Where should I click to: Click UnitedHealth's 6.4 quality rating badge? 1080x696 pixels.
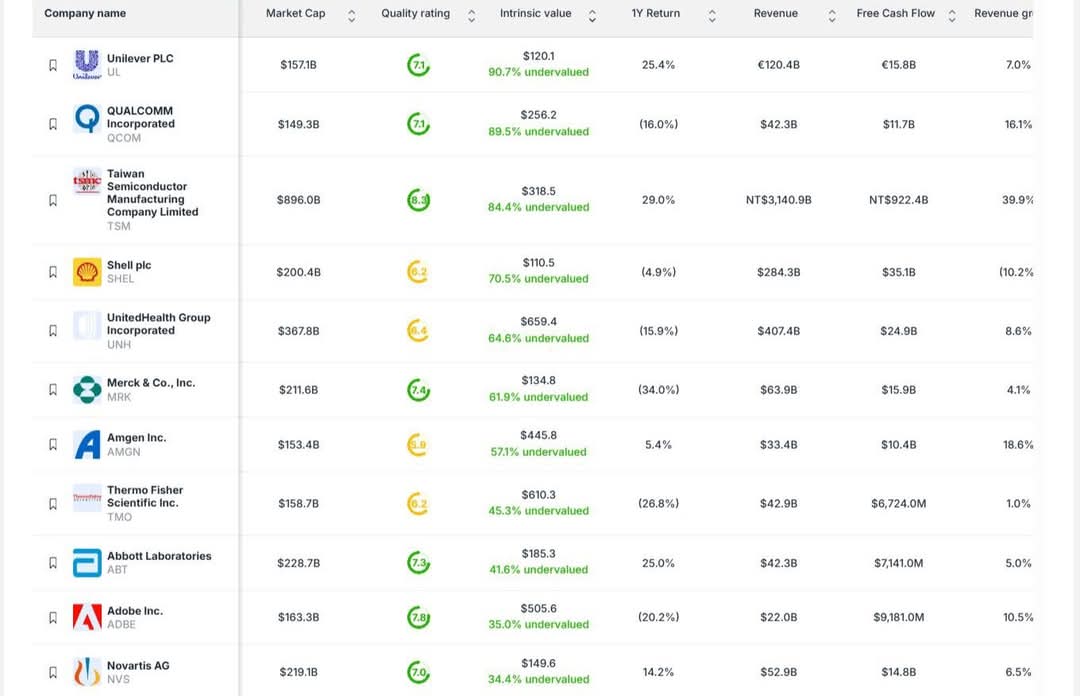pos(418,331)
